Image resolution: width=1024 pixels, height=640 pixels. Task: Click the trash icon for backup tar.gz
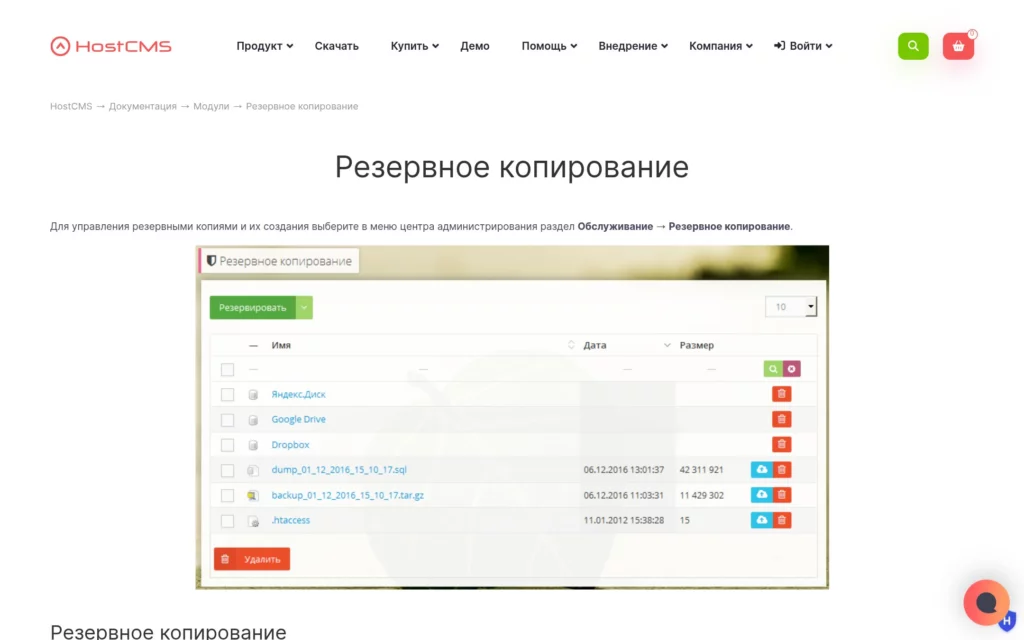point(782,495)
